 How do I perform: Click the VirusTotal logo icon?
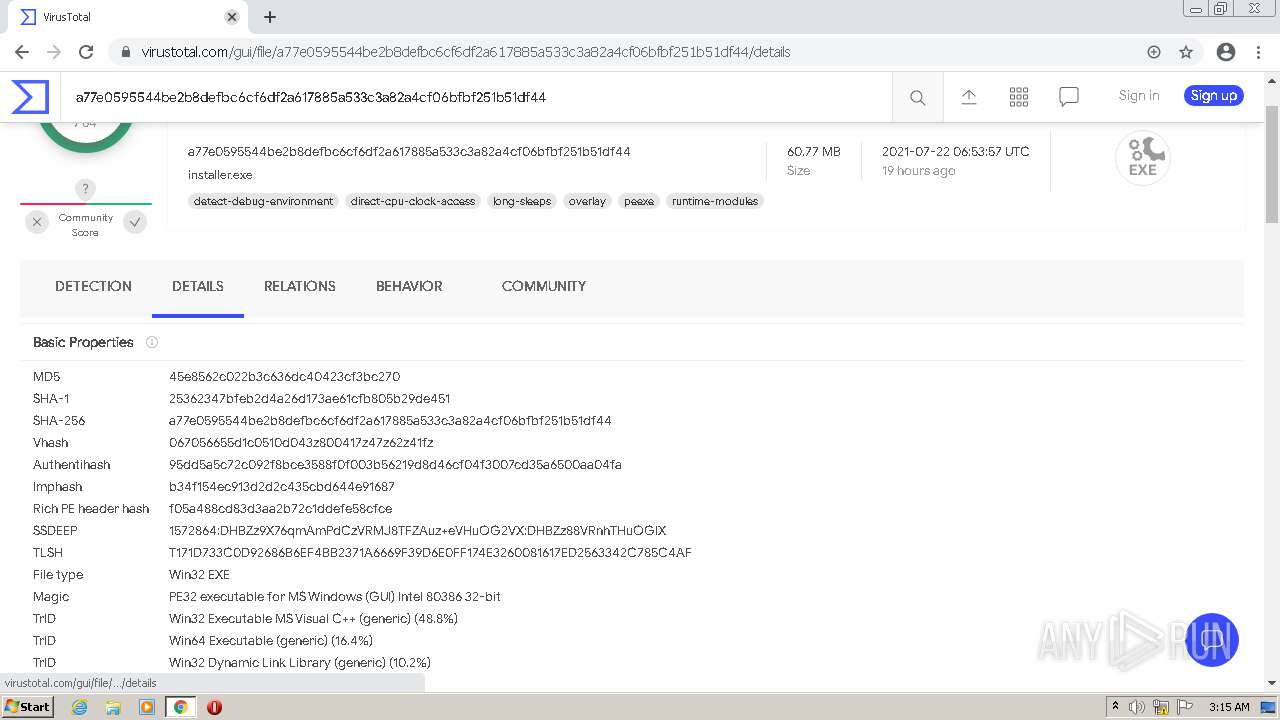point(30,97)
